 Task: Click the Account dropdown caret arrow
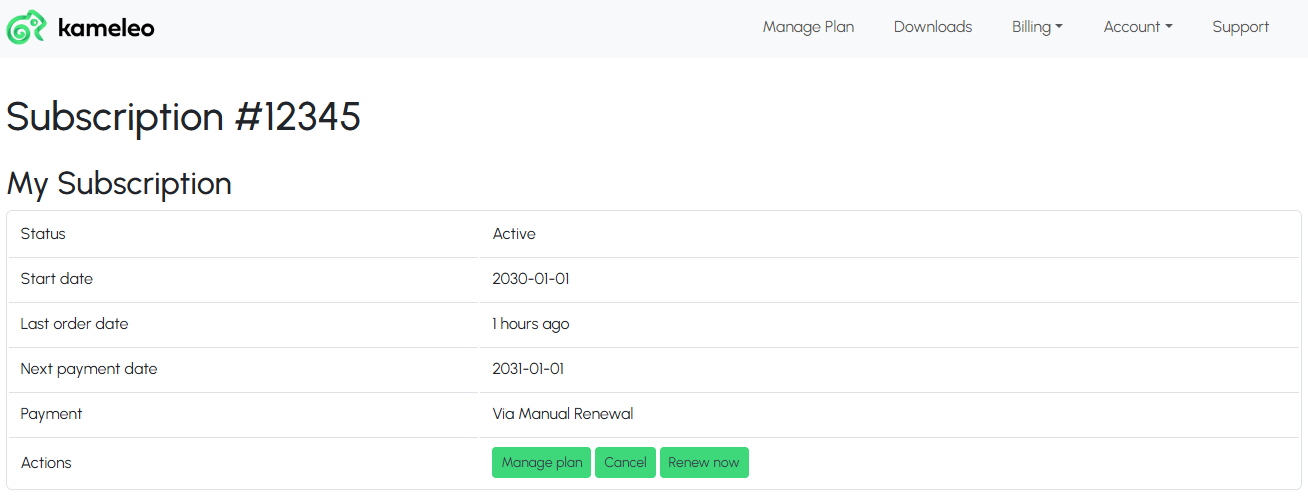point(1168,27)
